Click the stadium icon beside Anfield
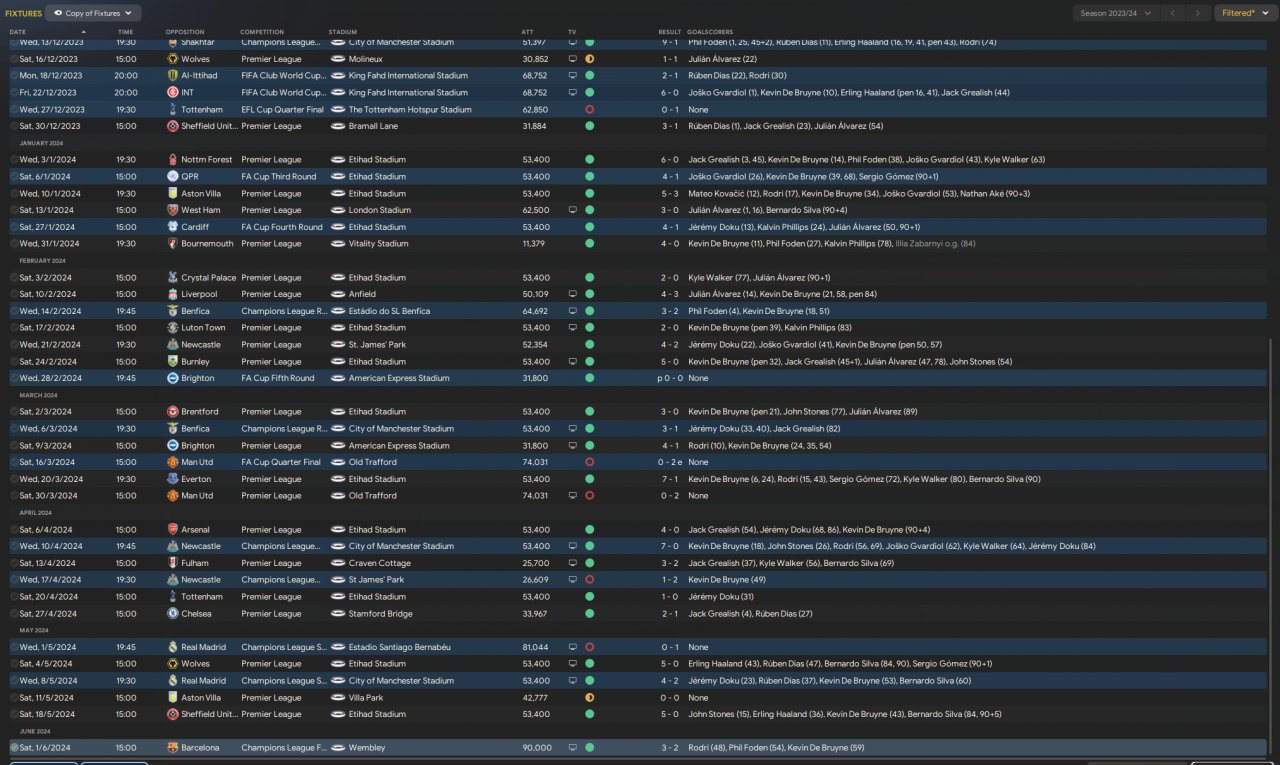The height and width of the screenshot is (765, 1280). tap(337, 295)
